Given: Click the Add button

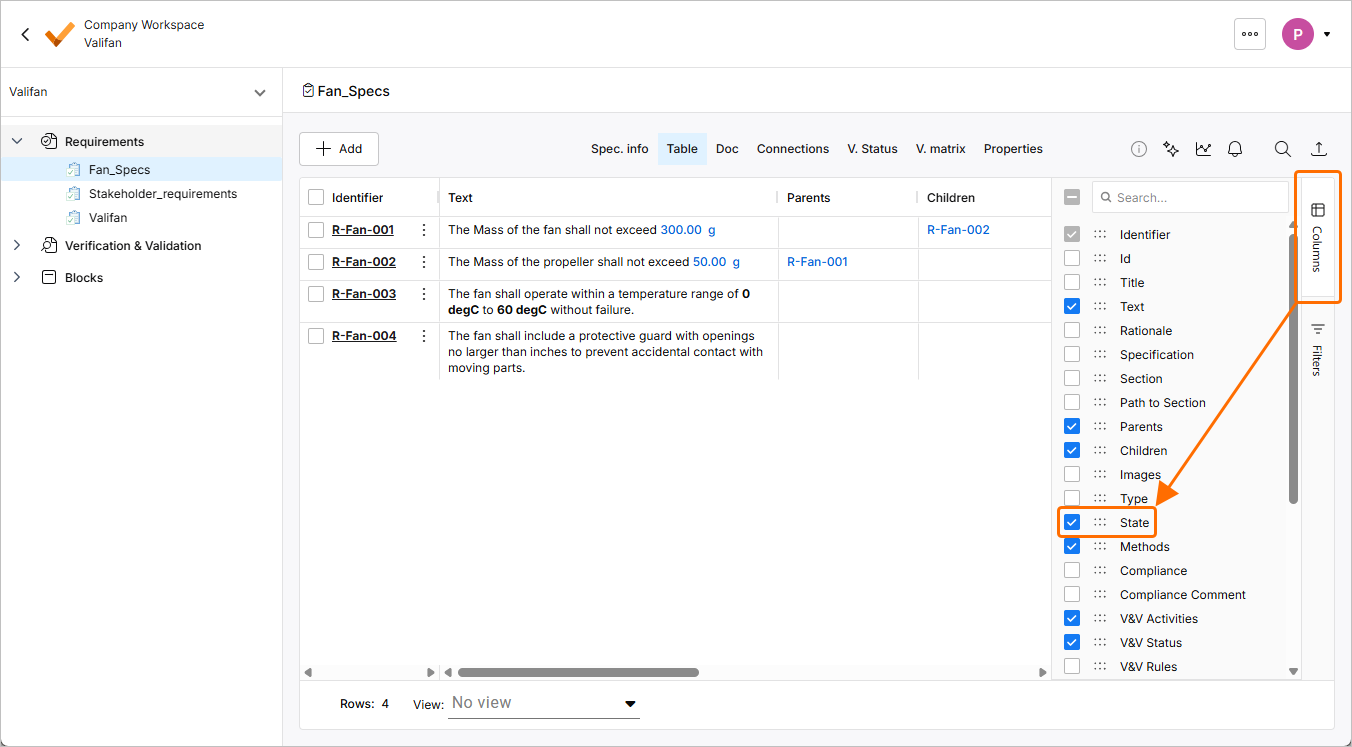Looking at the screenshot, I should click(339, 149).
